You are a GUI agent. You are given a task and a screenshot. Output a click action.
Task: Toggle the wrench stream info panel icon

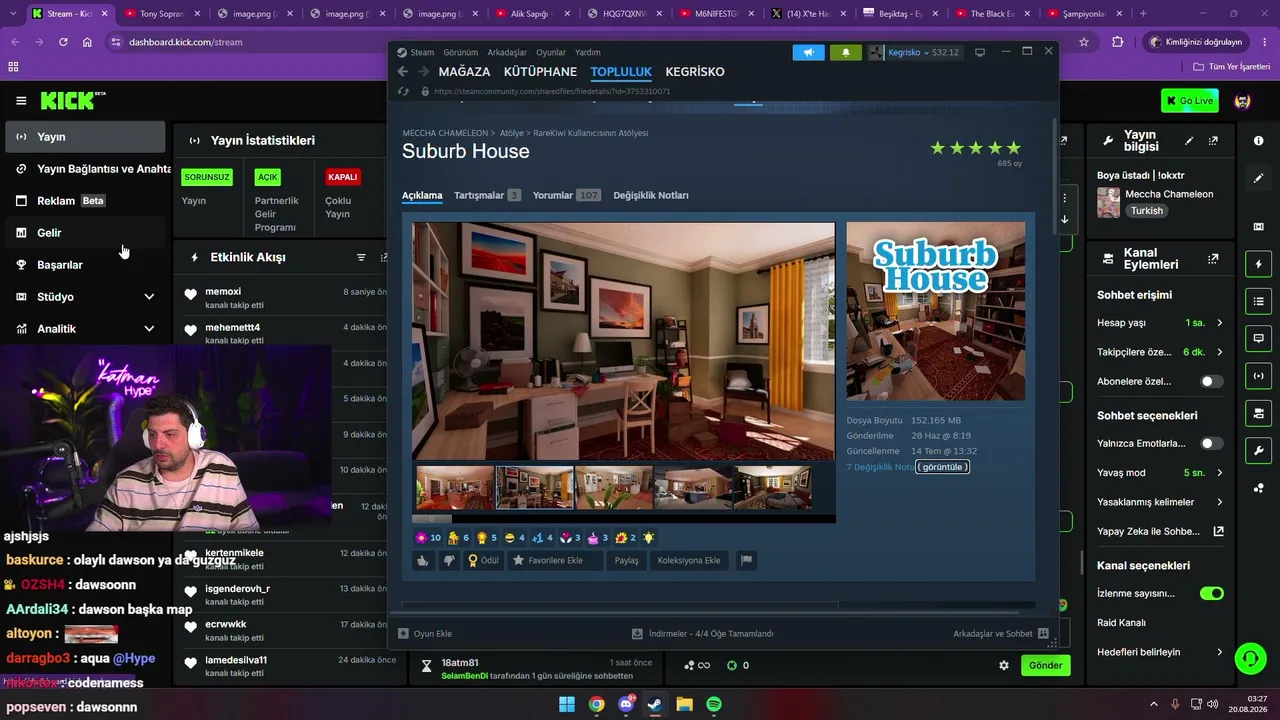click(1258, 450)
